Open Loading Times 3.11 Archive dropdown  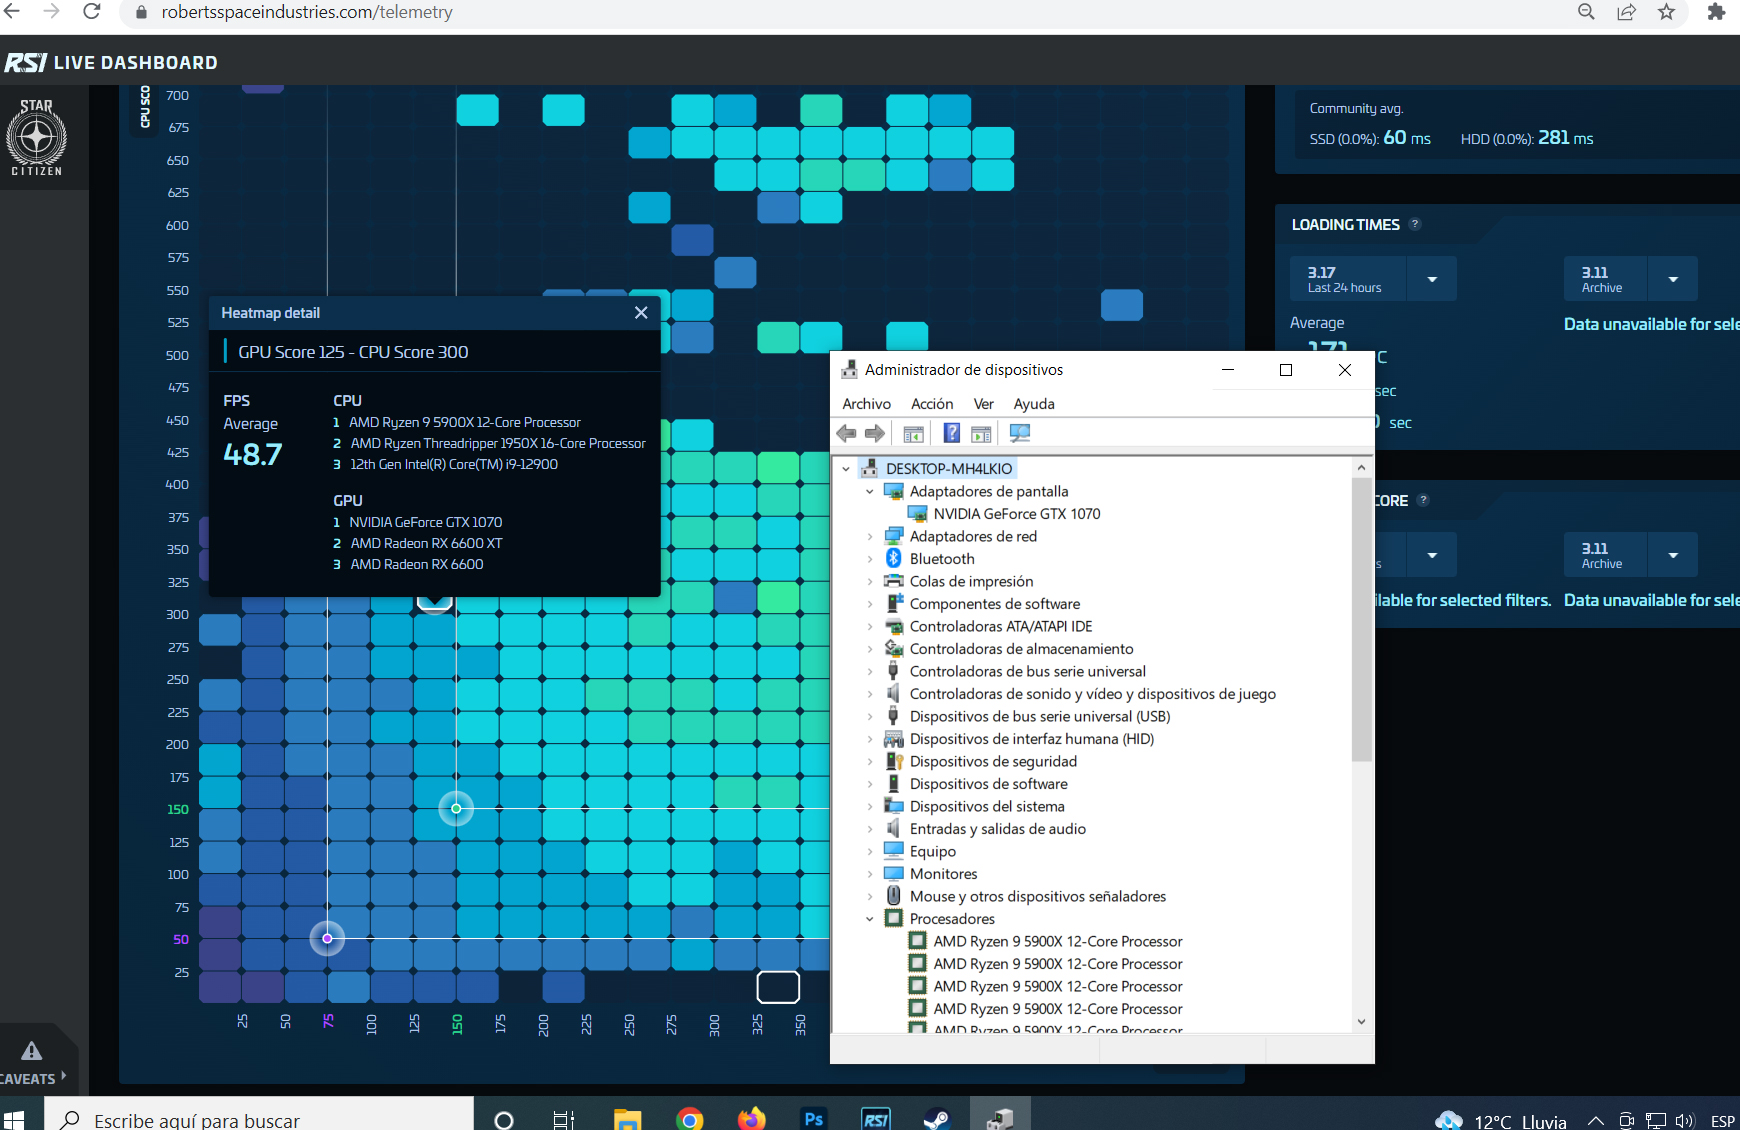point(1673,279)
